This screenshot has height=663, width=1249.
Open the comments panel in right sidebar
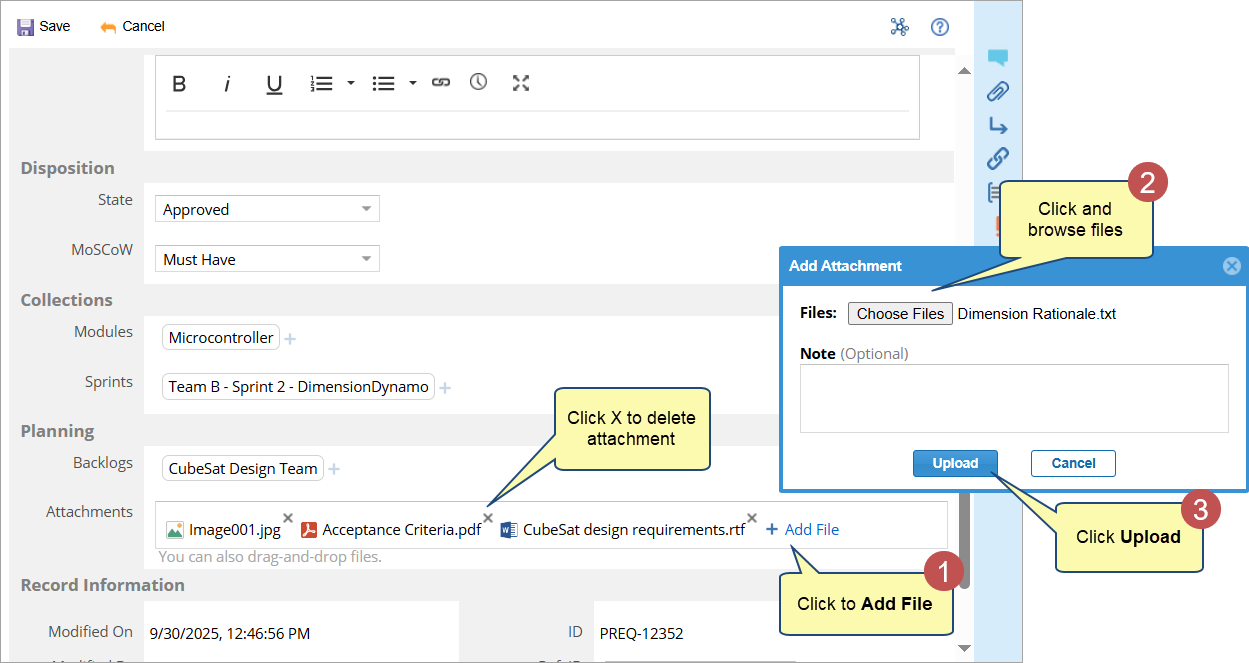tap(997, 58)
